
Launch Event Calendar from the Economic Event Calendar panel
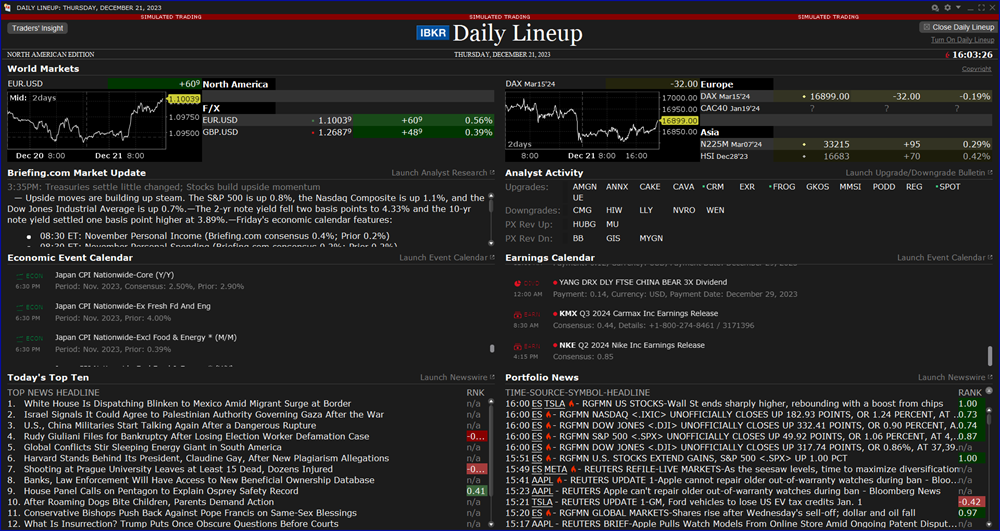(x=446, y=258)
